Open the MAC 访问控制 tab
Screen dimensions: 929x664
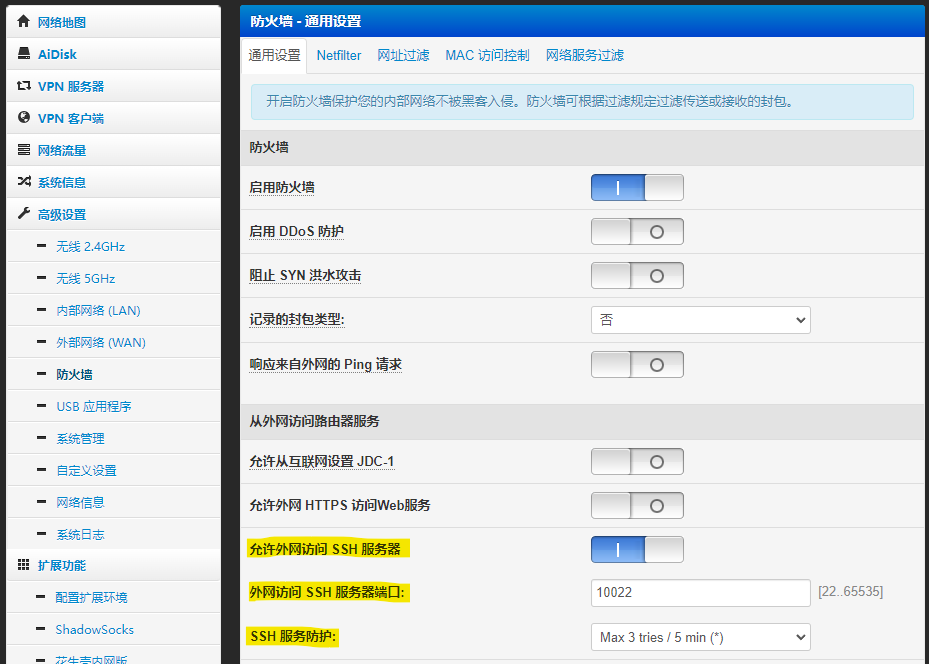[x=487, y=55]
